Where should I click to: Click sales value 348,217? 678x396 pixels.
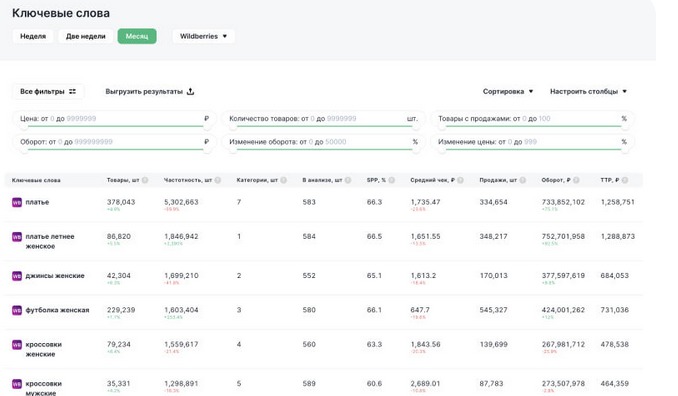pos(493,236)
